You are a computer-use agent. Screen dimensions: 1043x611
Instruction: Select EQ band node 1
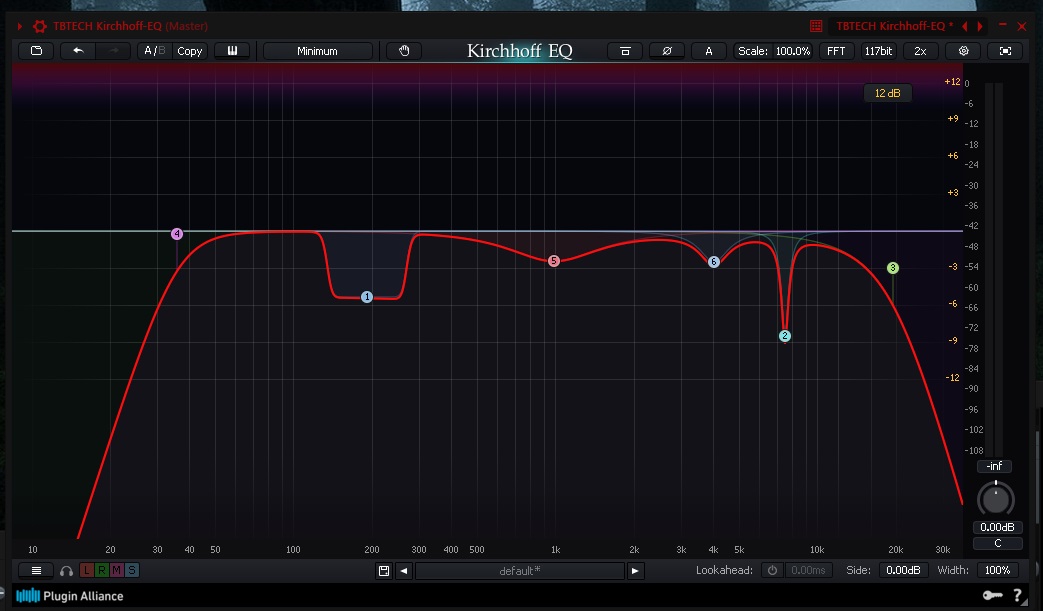367,297
